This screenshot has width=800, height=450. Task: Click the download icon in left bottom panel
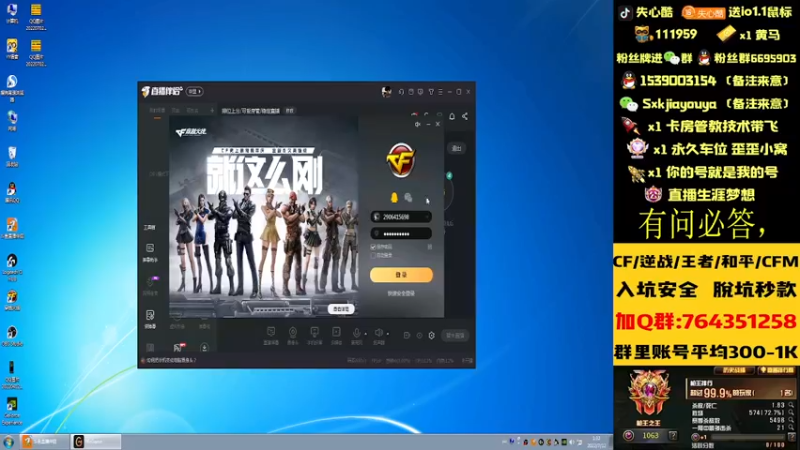[204, 348]
